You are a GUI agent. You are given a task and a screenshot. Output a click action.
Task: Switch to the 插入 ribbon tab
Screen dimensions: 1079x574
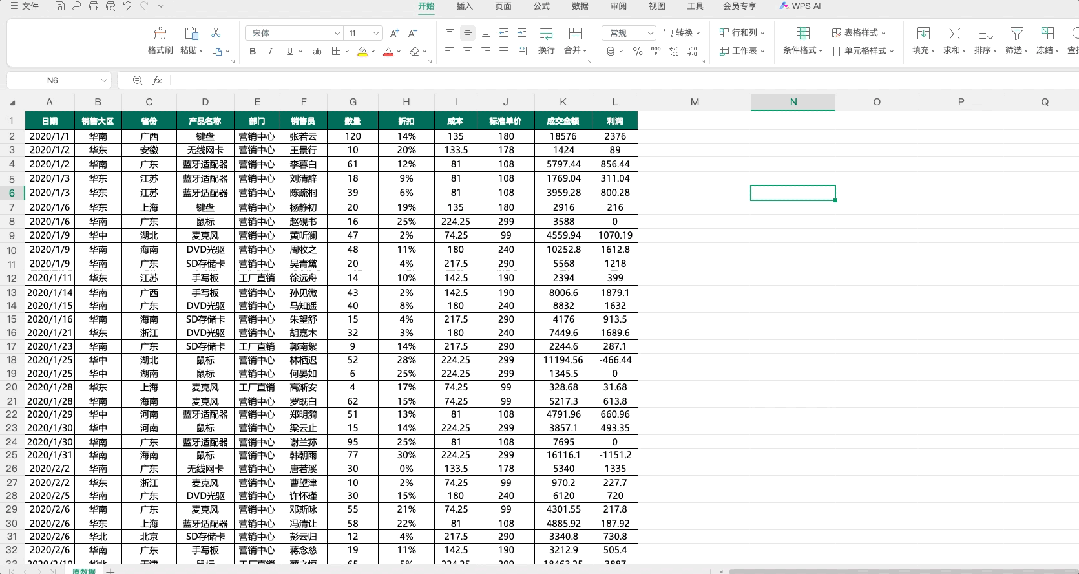point(464,6)
